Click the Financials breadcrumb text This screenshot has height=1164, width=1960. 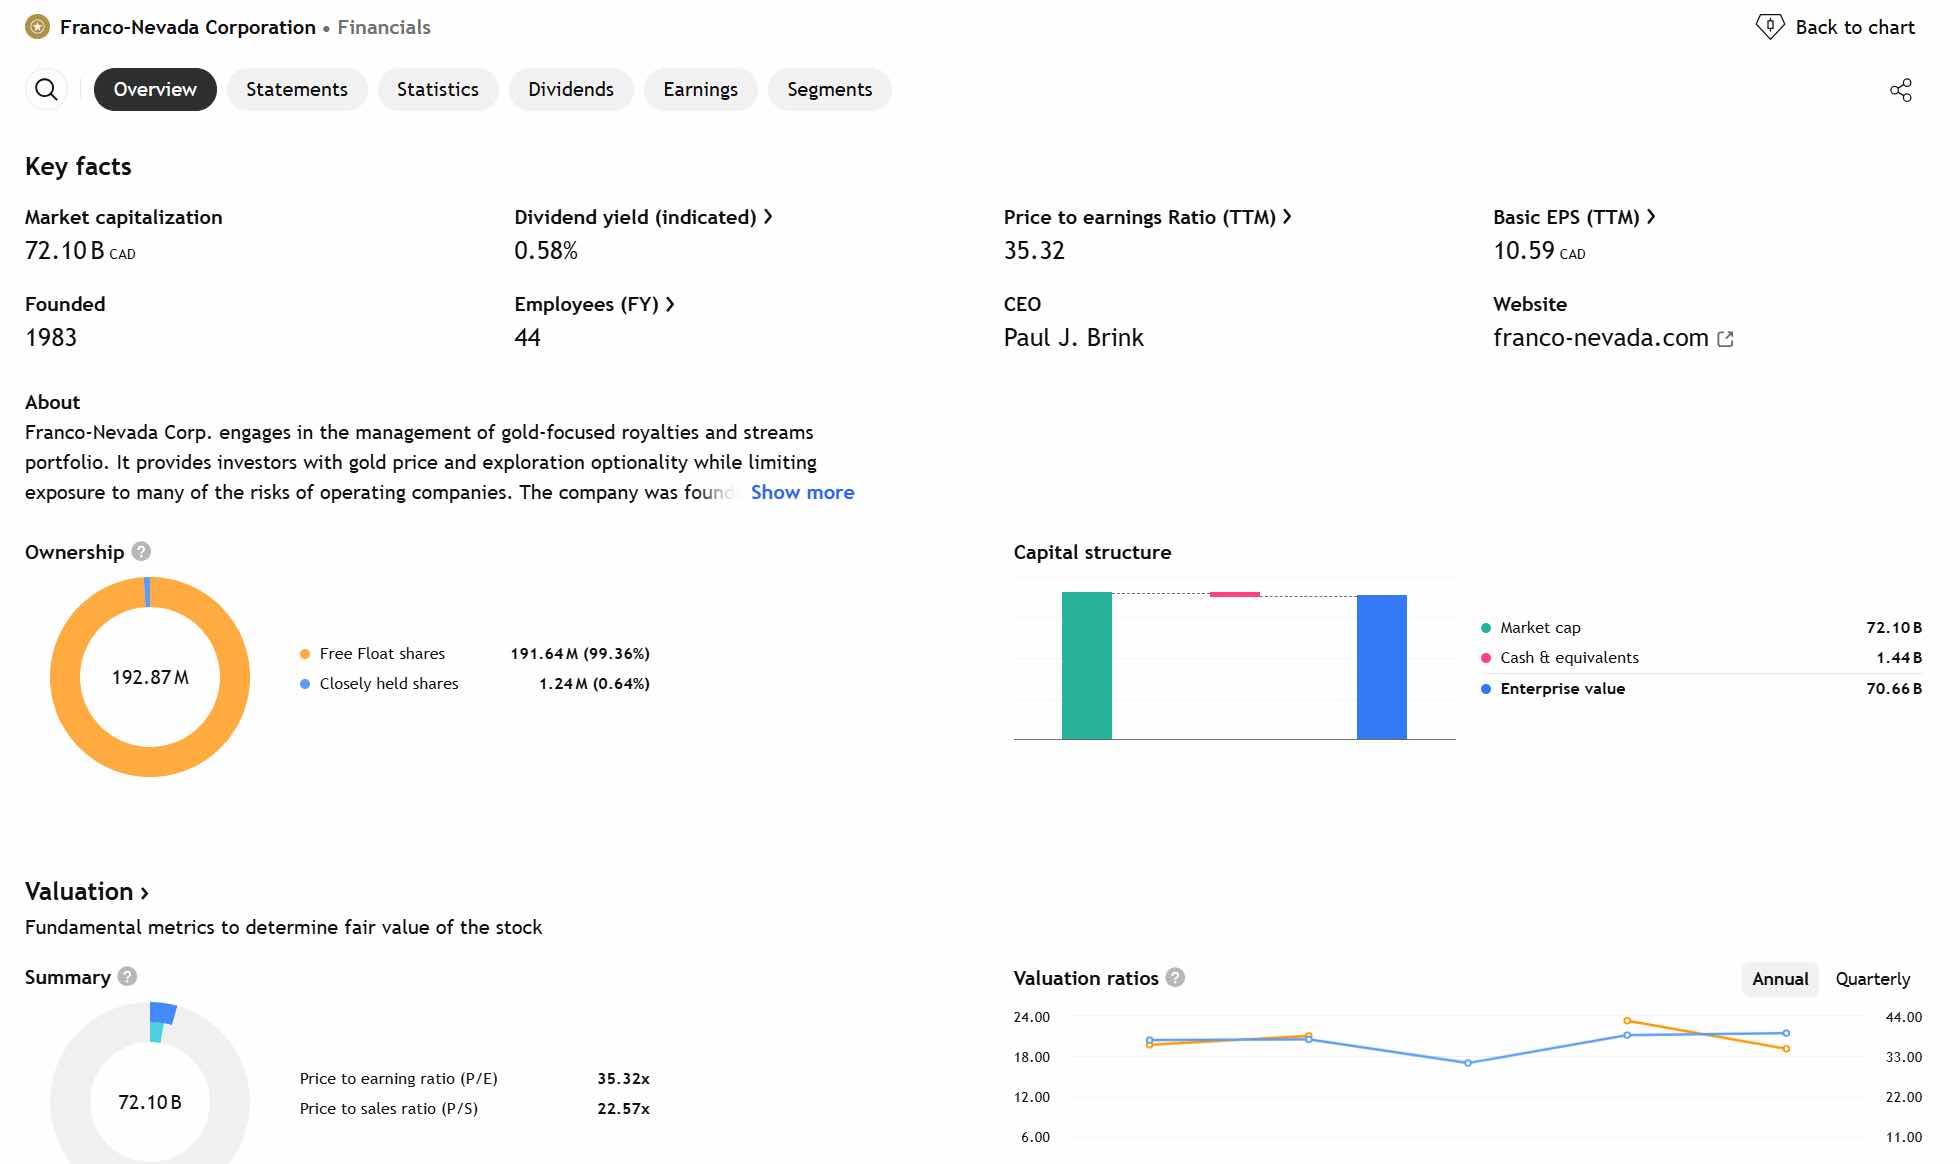(384, 27)
